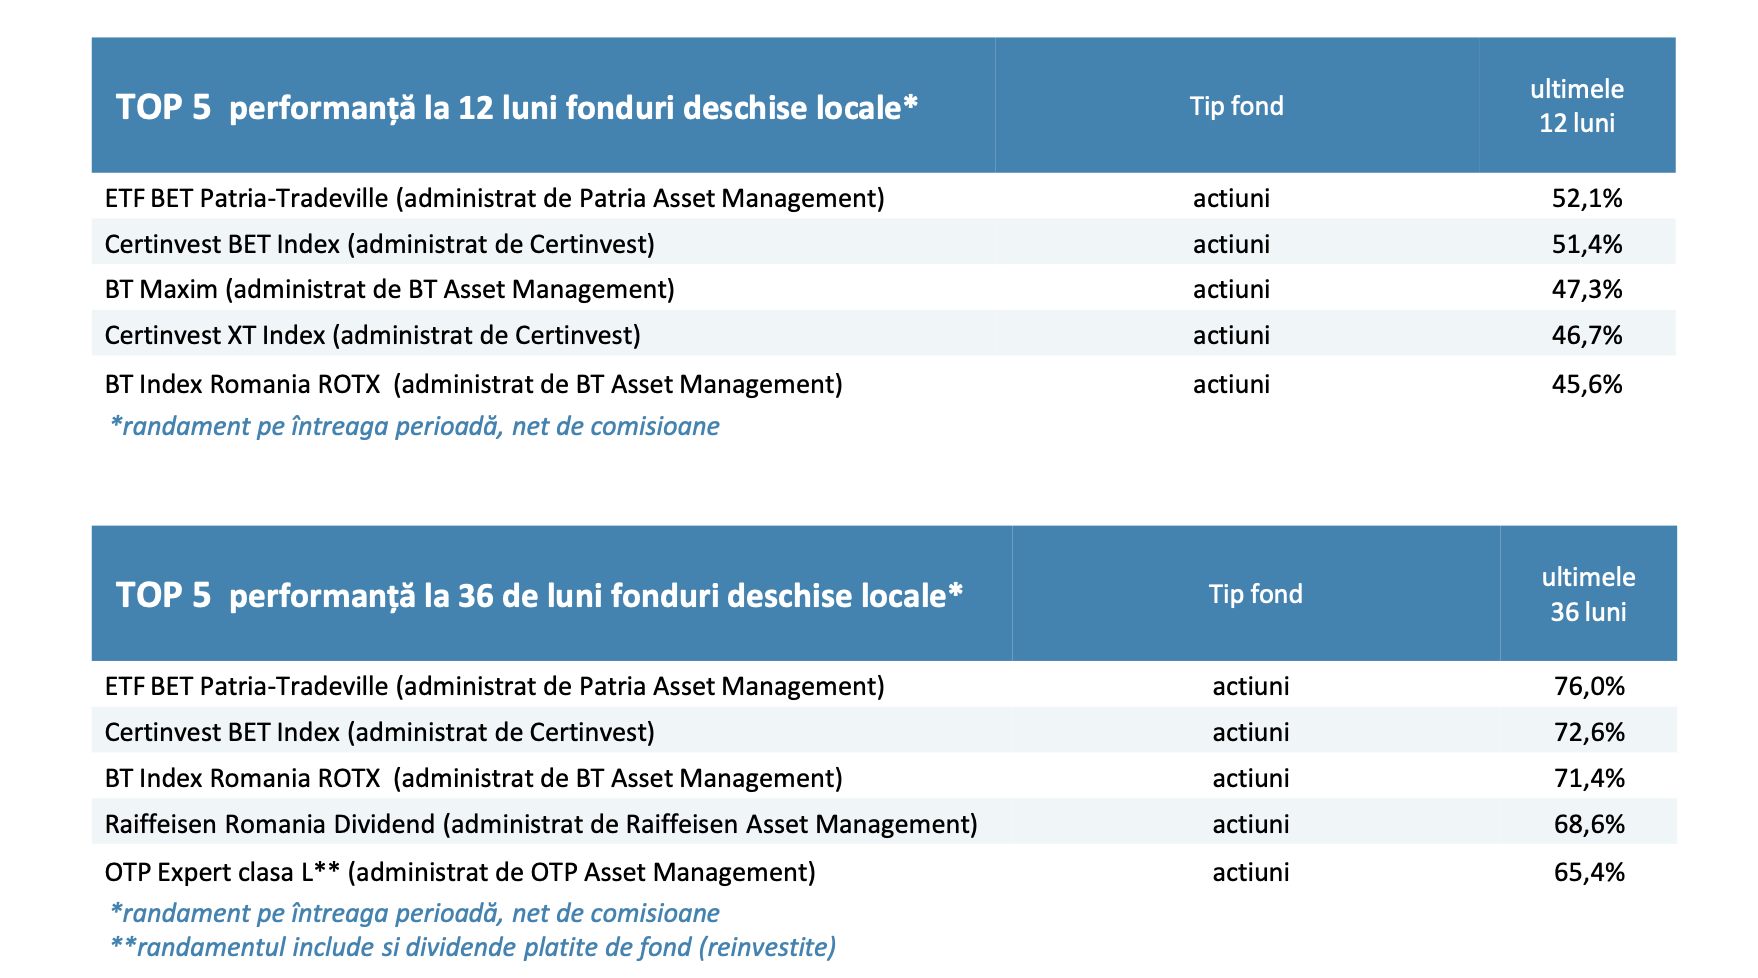This screenshot has width=1758, height=978.
Task: Click the 12-month table title 'TOP 5 performanță la 12 luni fonduri deschise locale*'
Action: 517,107
